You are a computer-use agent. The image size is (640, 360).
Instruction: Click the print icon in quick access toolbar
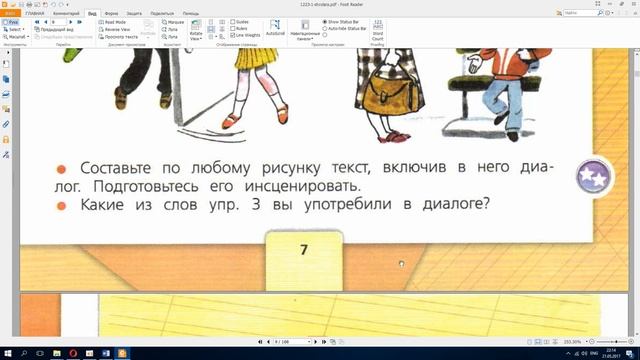click(29, 4)
